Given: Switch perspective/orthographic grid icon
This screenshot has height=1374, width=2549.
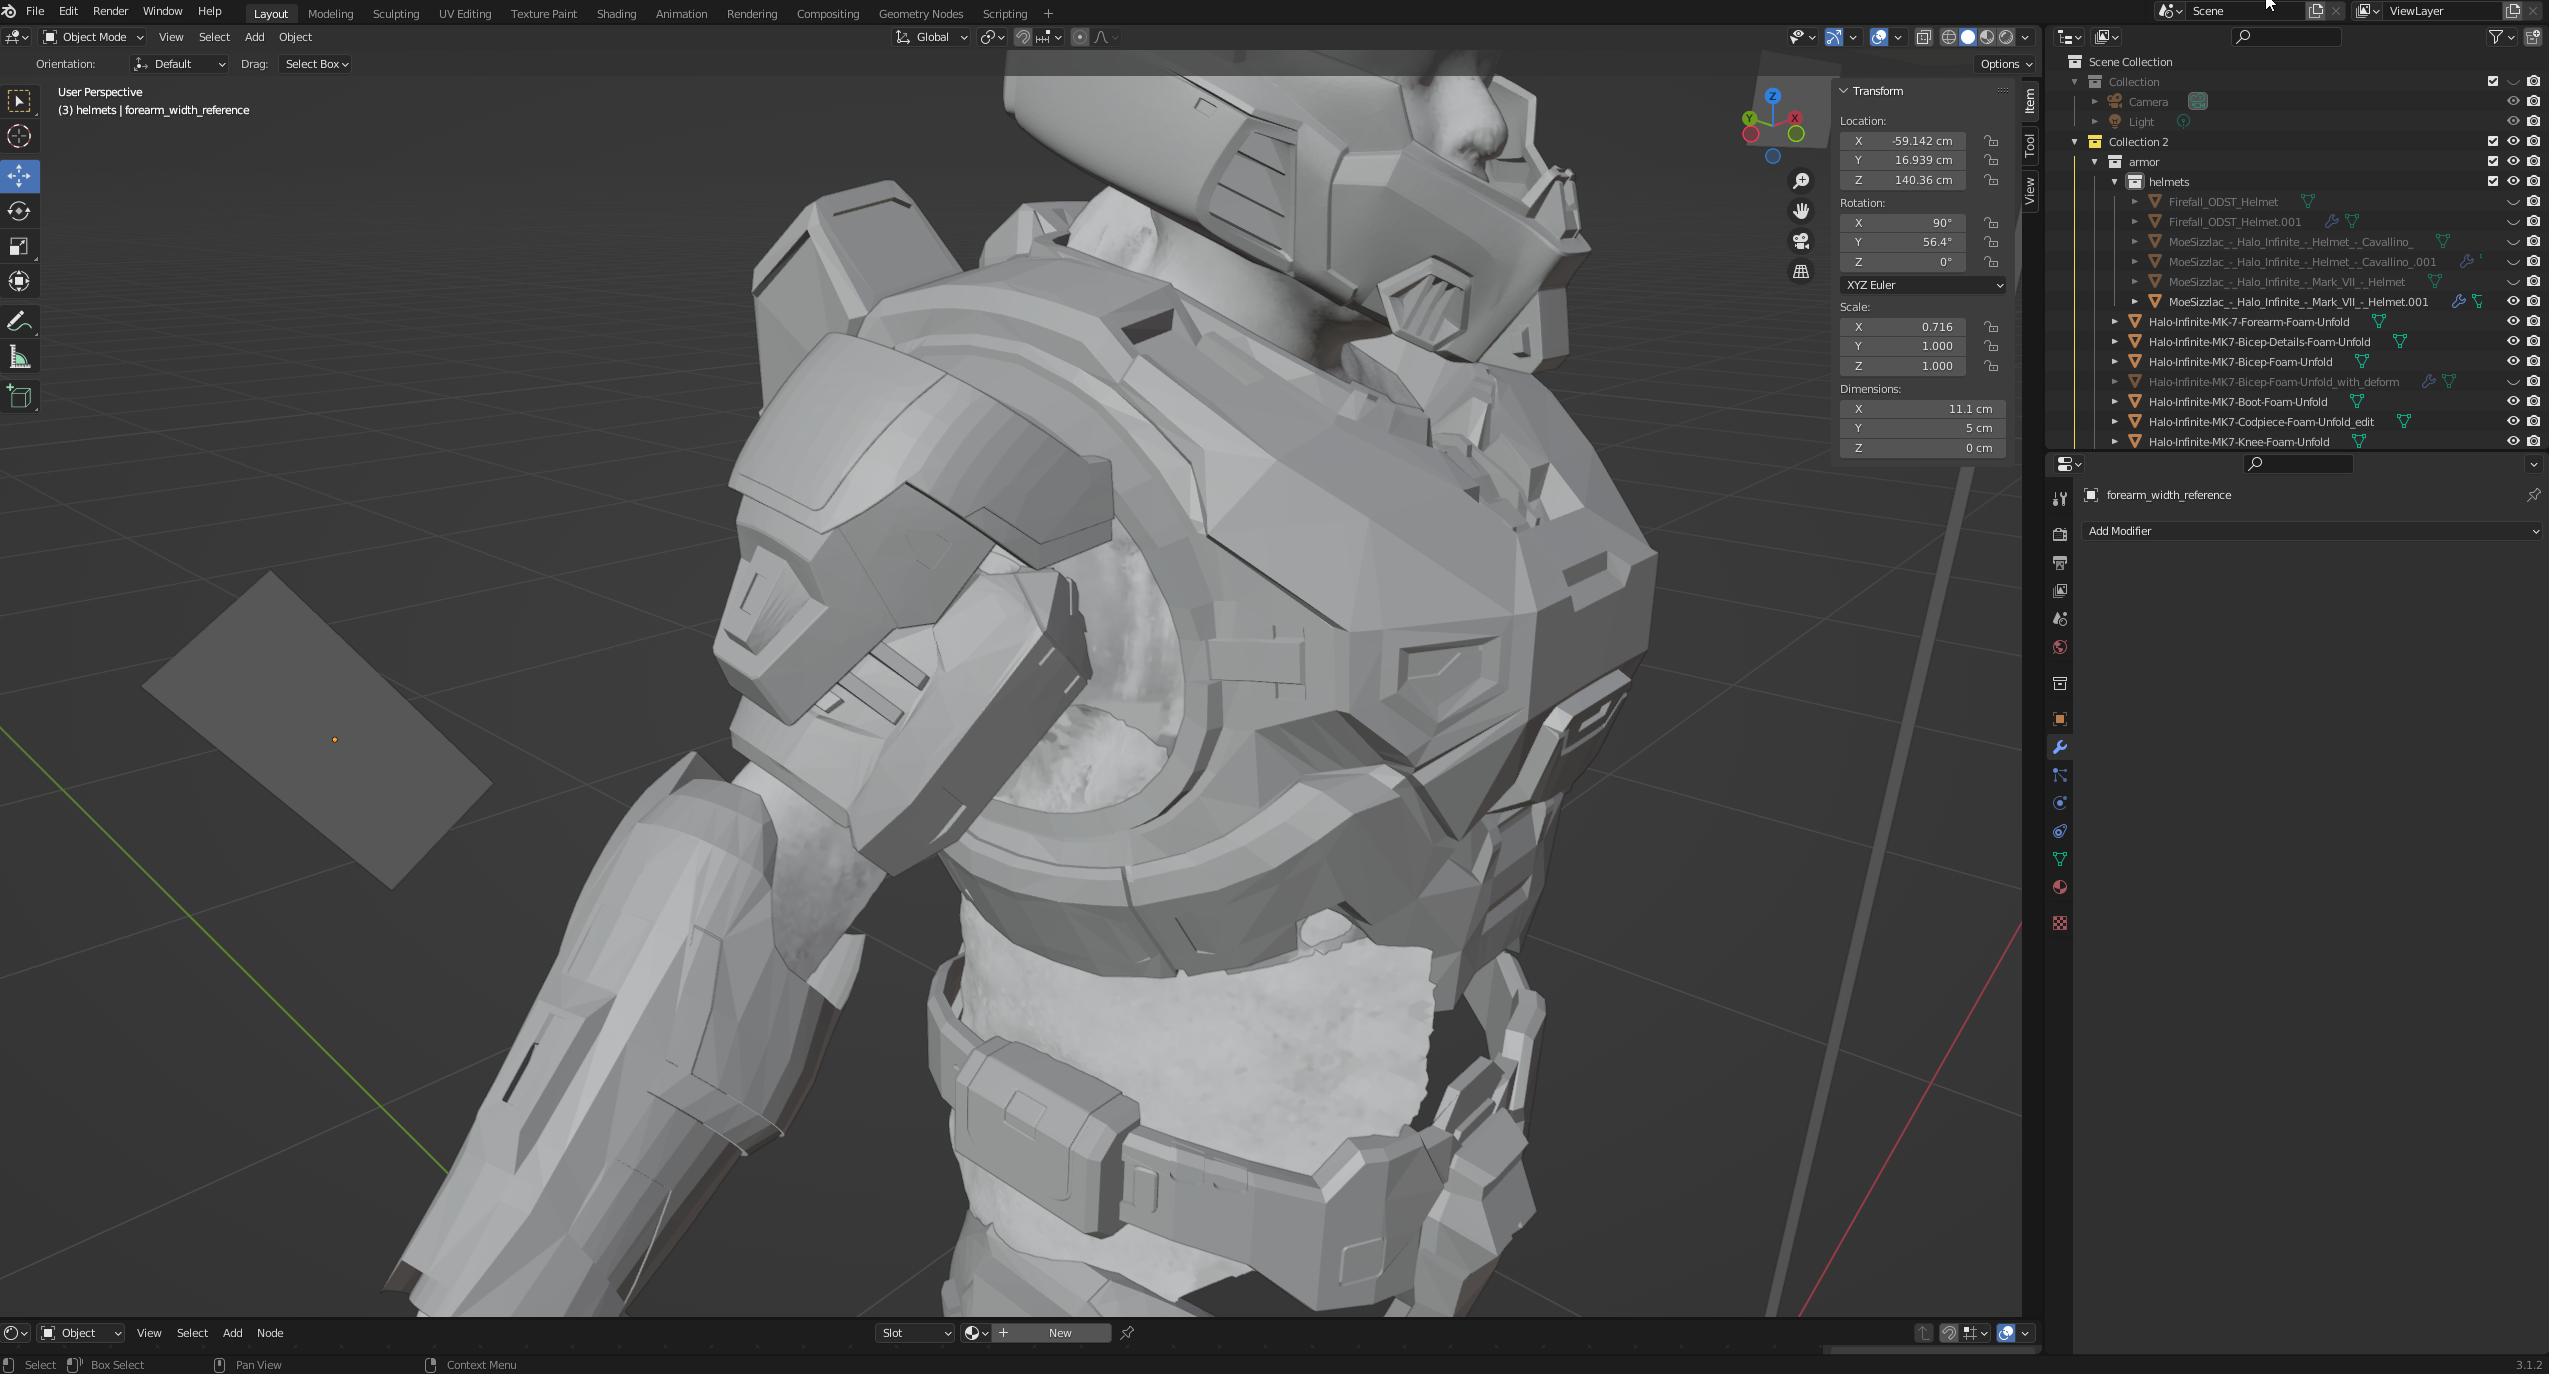Looking at the screenshot, I should pos(1801,271).
